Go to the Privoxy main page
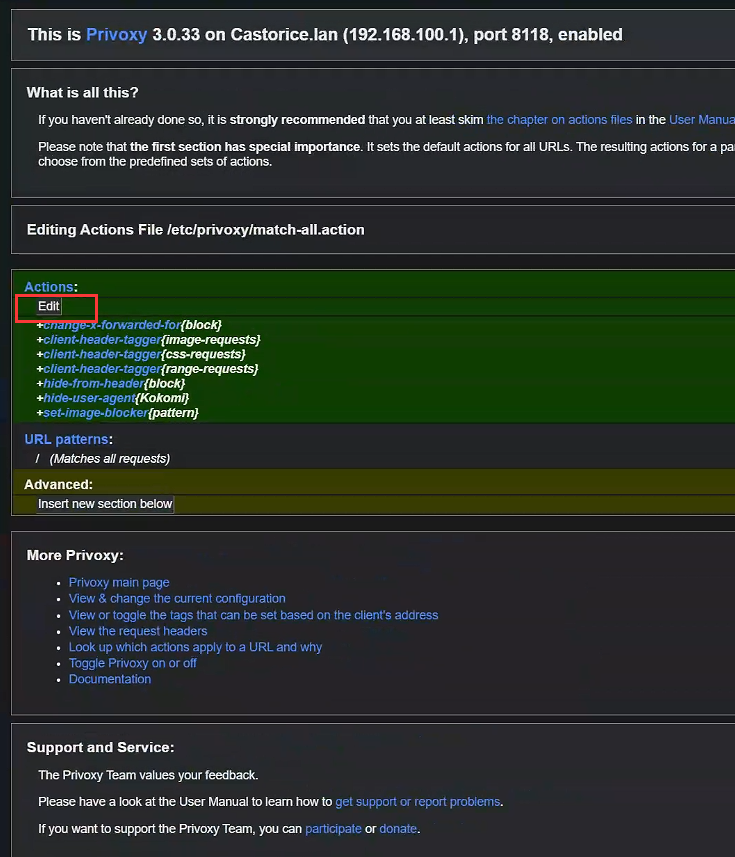This screenshot has height=857, width=735. click(x=119, y=583)
